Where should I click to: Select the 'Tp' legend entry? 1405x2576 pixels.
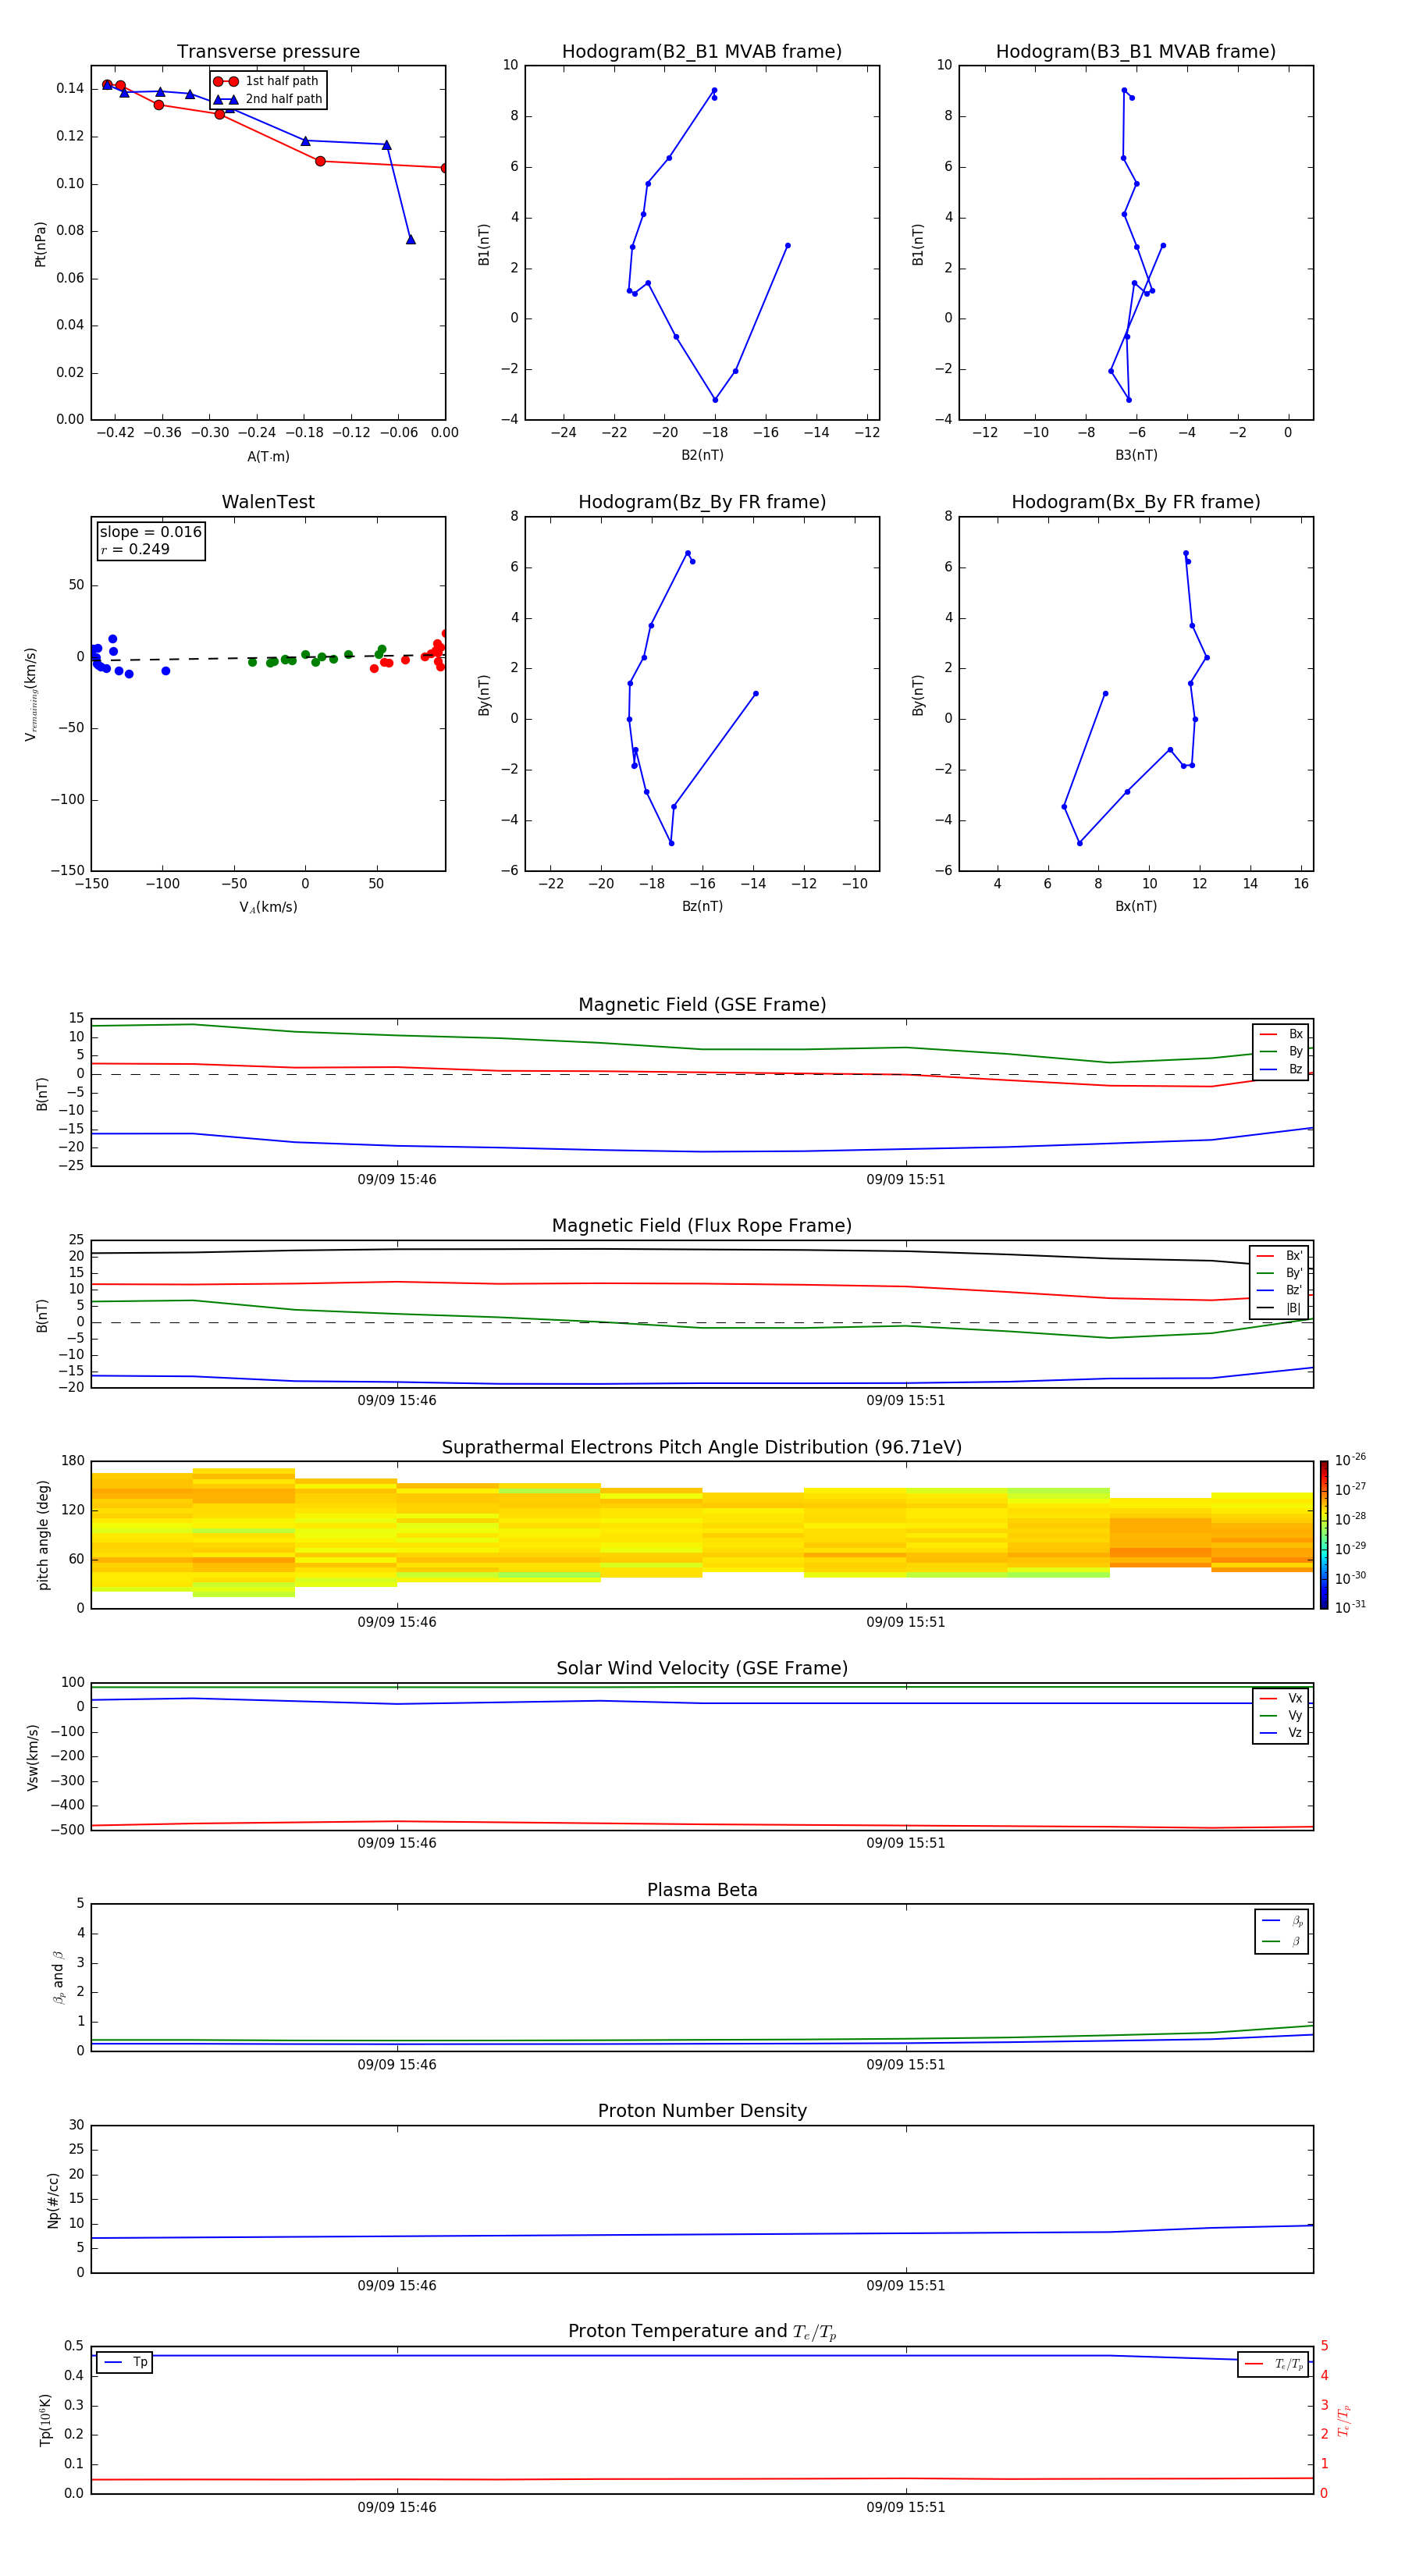click(x=125, y=2362)
